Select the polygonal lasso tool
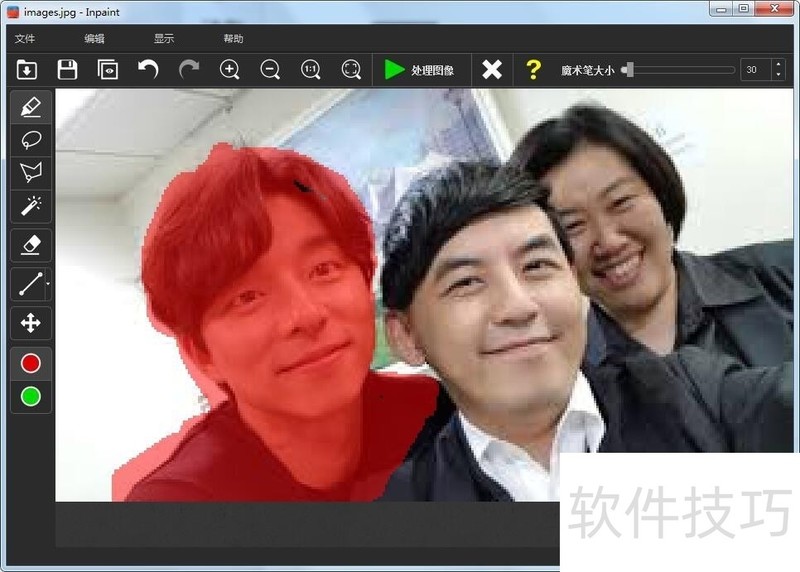This screenshot has width=800, height=572. (31, 172)
